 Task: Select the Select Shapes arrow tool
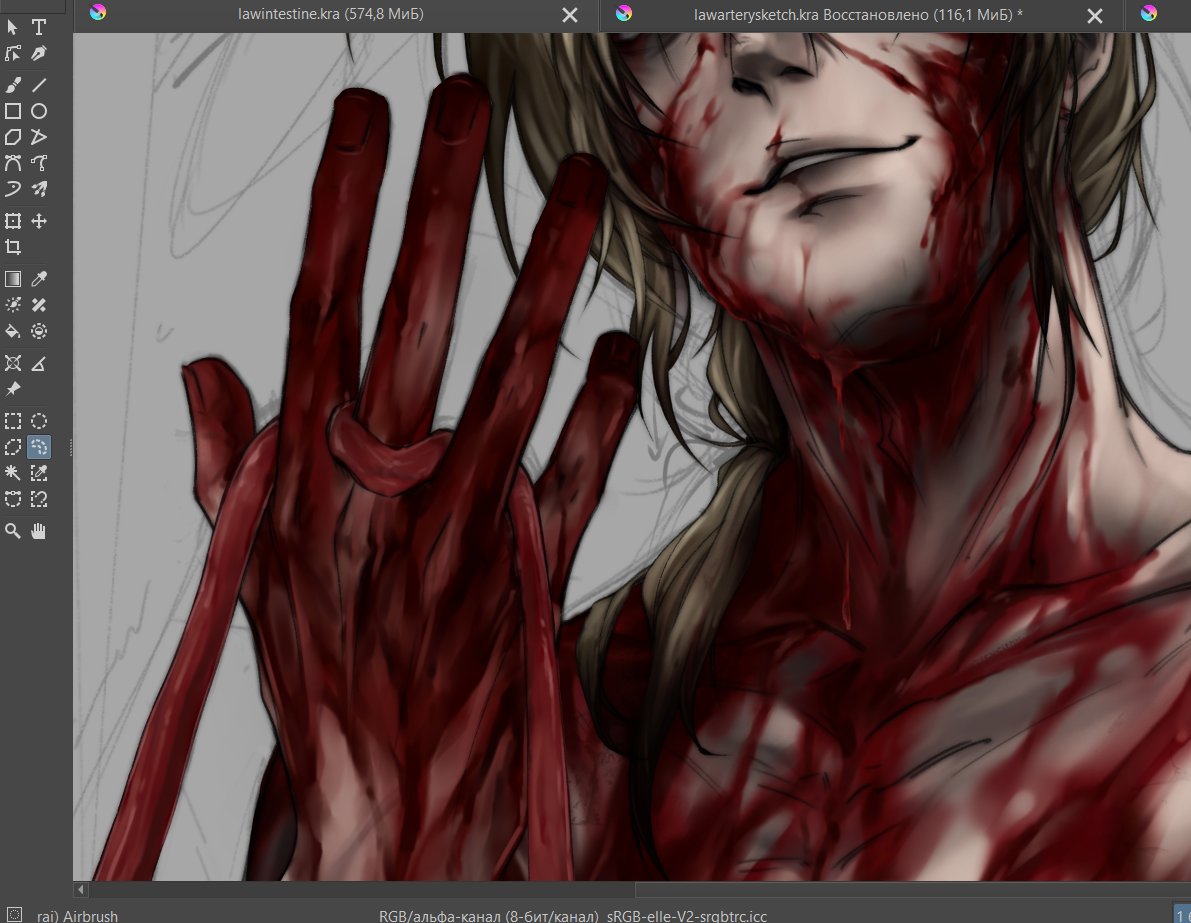point(13,27)
